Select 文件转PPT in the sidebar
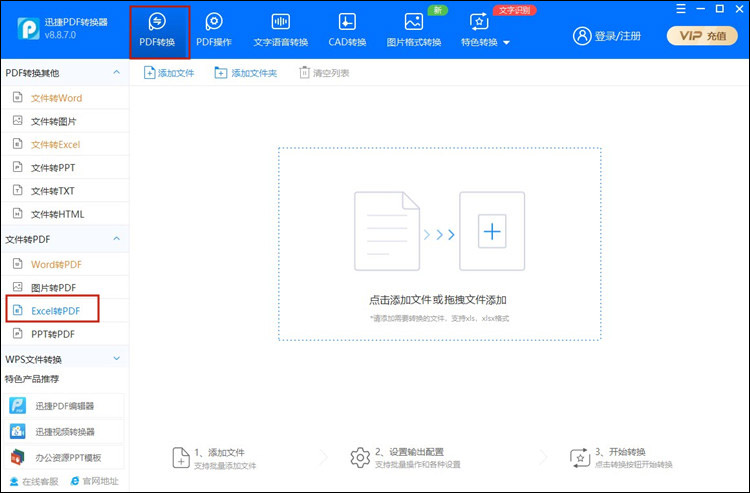Screen dimensions: 750x493 (65, 167)
